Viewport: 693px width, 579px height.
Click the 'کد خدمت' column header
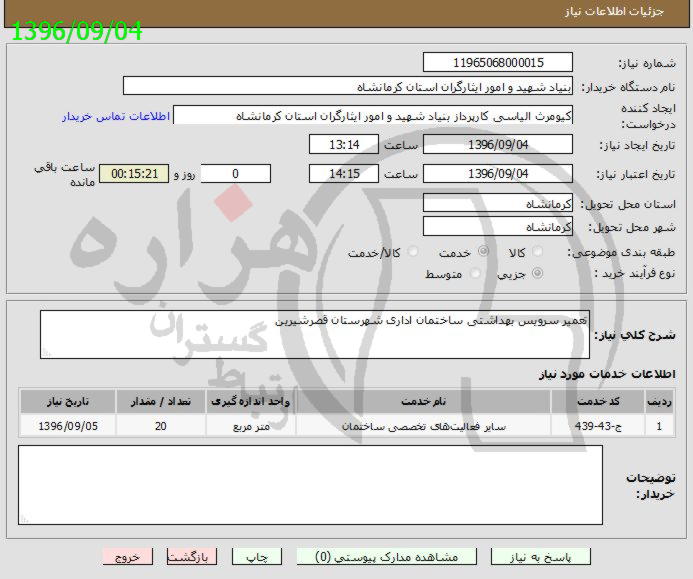[598, 401]
